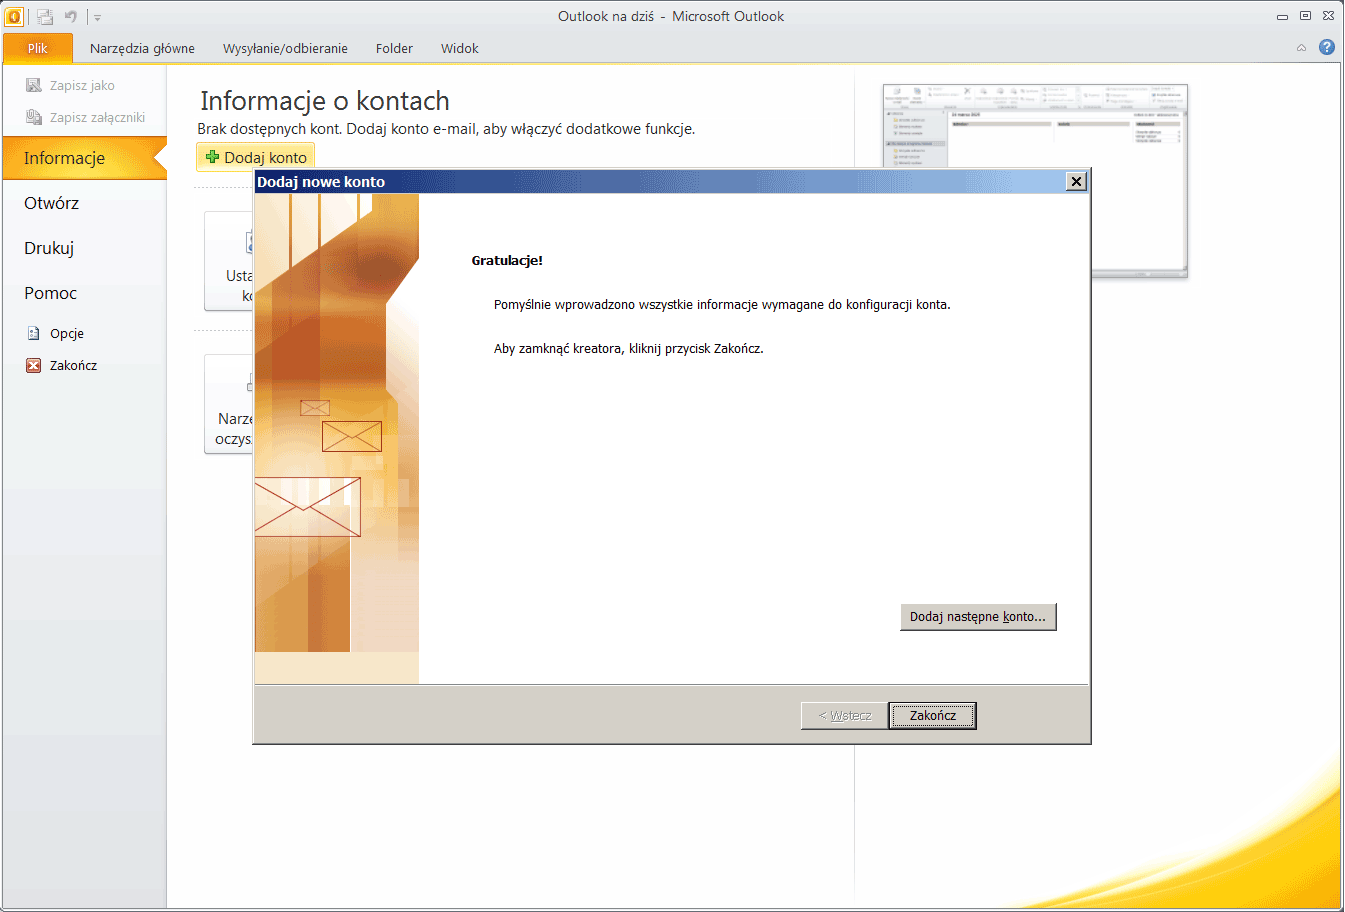Click the Undo quick access icon
Screen dimensions: 1345x912
click(71, 16)
